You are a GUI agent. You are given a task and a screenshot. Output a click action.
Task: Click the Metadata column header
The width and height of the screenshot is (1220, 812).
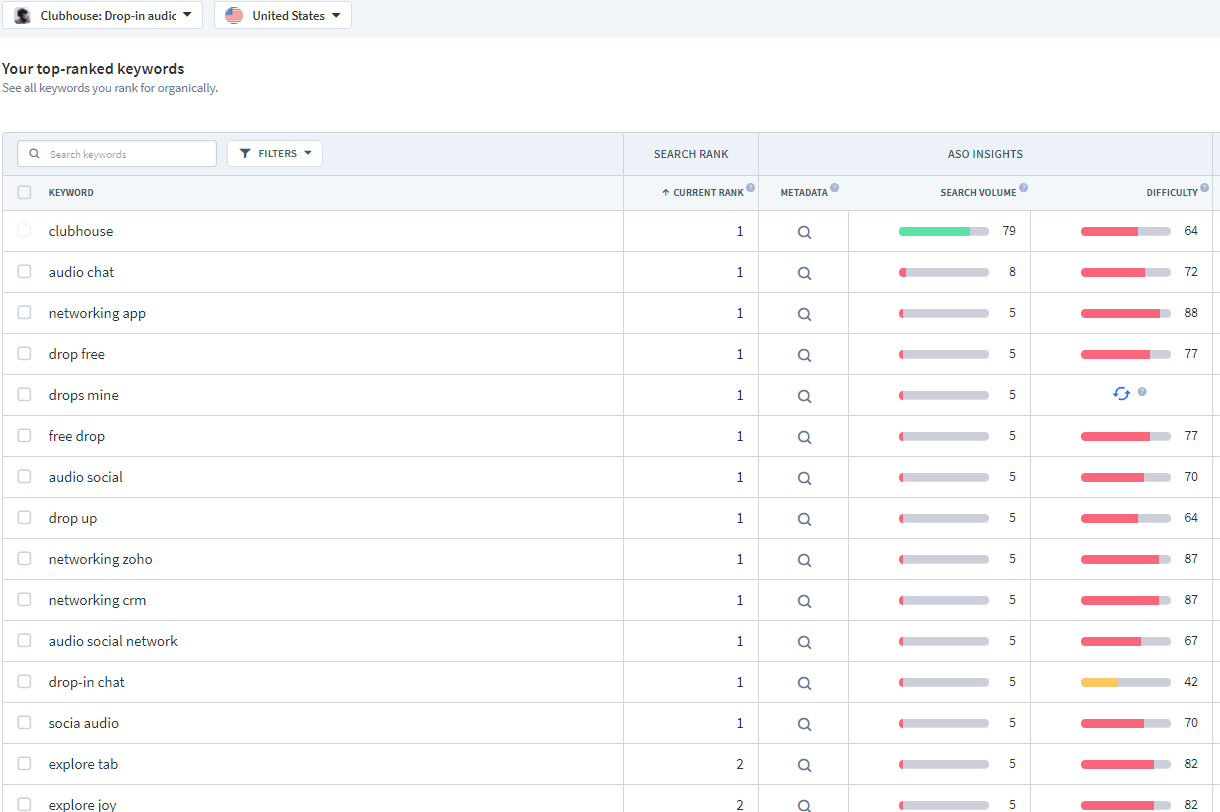[x=804, y=193]
